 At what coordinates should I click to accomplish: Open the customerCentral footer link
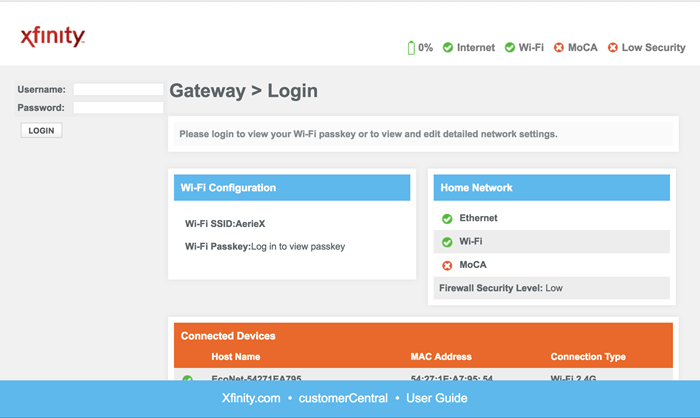pos(343,398)
